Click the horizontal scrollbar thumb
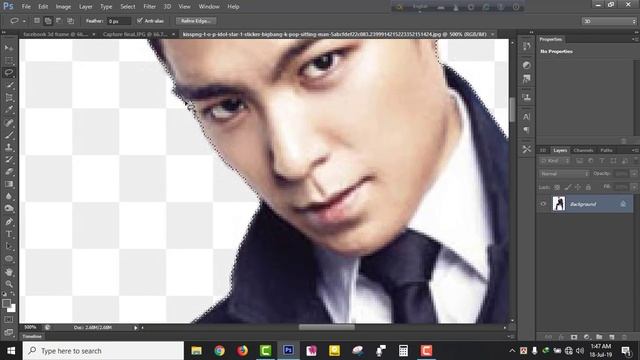 (327, 327)
